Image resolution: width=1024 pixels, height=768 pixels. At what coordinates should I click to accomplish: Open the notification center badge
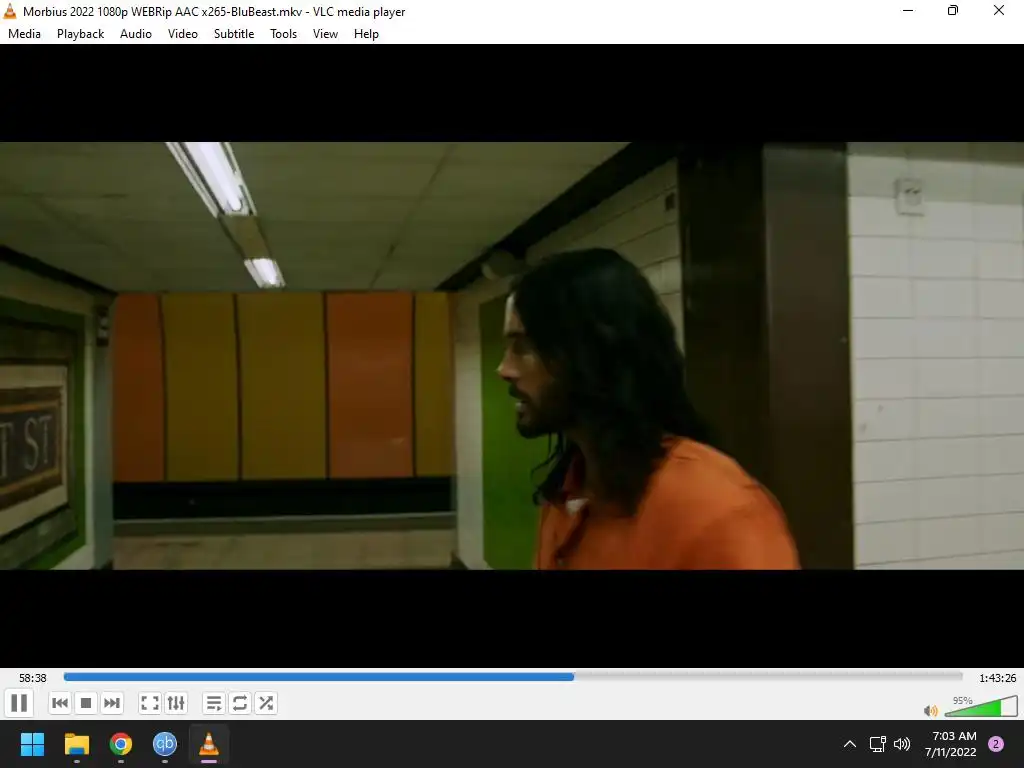click(x=996, y=744)
